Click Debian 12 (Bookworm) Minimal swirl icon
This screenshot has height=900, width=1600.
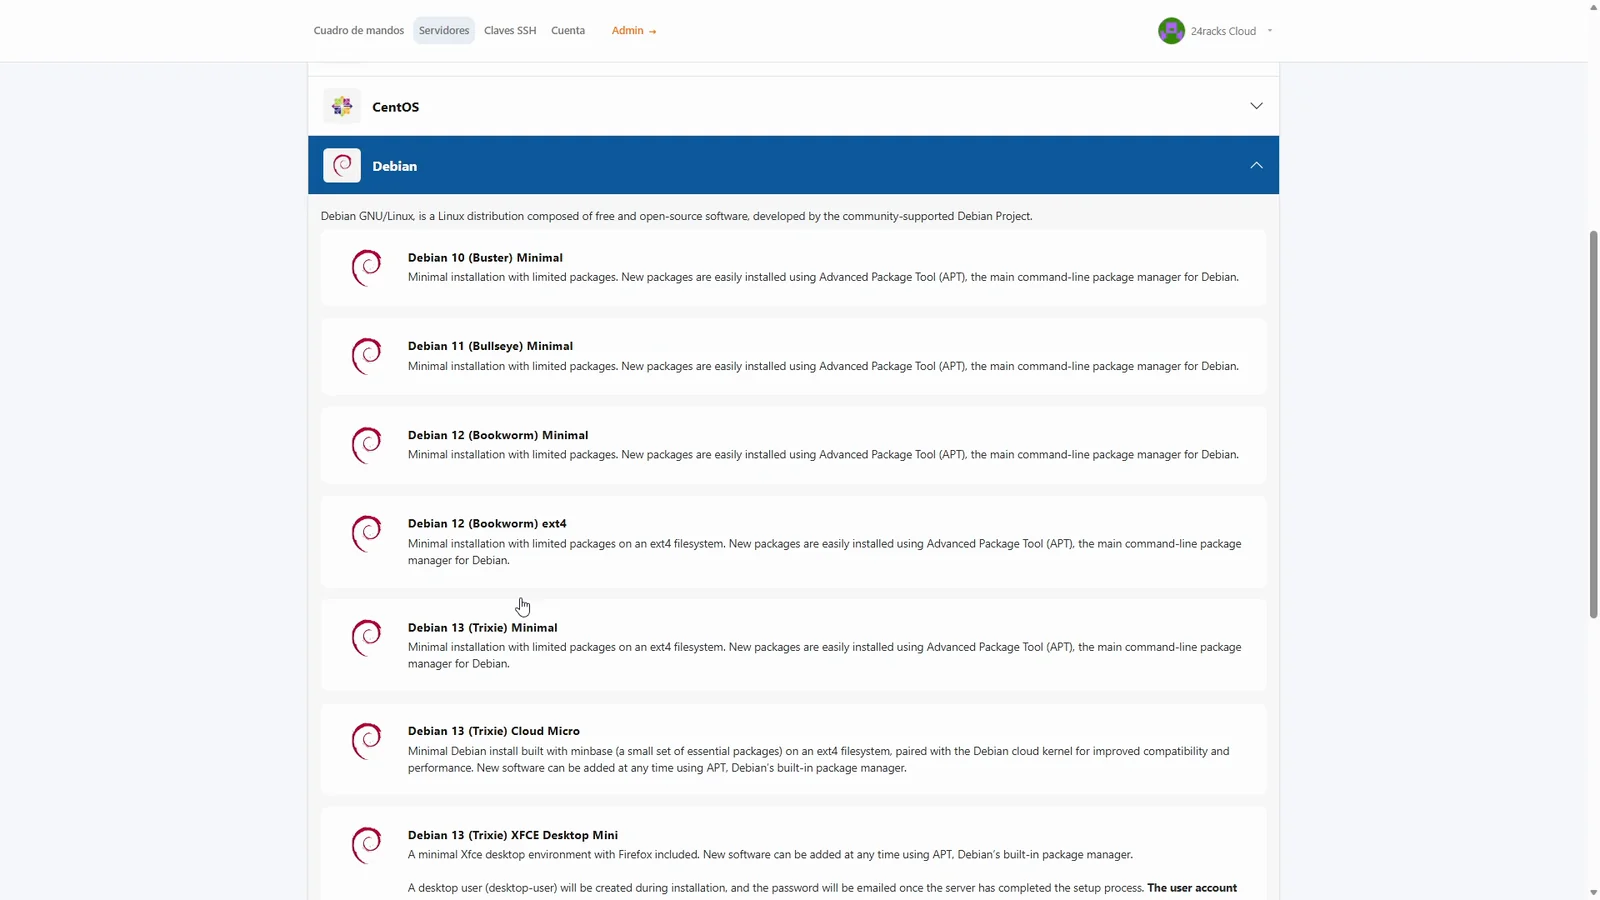[x=367, y=445]
